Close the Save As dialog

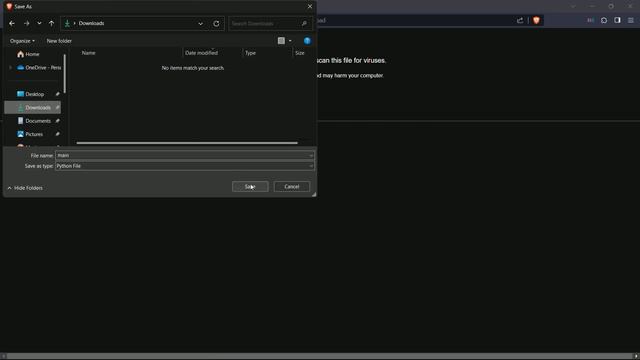tap(310, 7)
